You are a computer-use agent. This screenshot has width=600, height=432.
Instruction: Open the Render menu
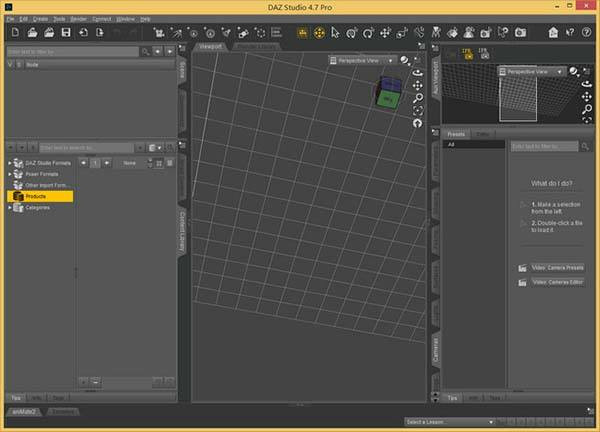coord(78,18)
